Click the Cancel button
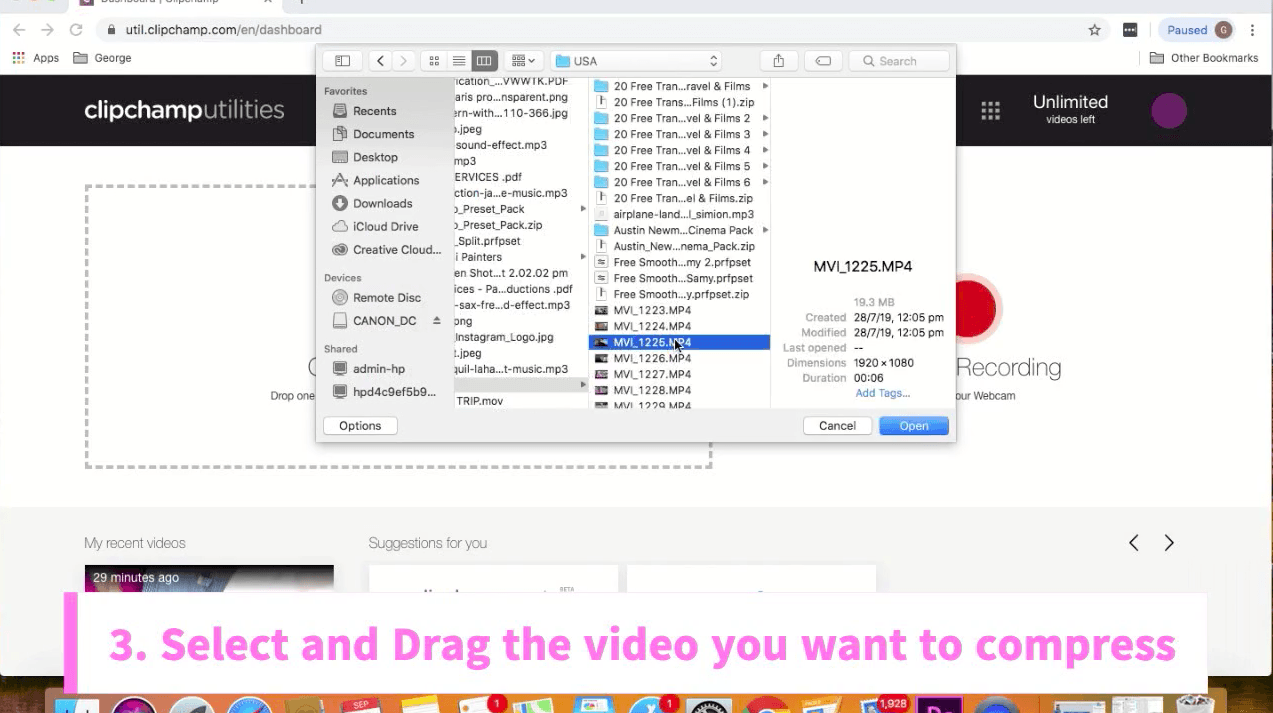This screenshot has width=1273, height=713. coord(837,426)
